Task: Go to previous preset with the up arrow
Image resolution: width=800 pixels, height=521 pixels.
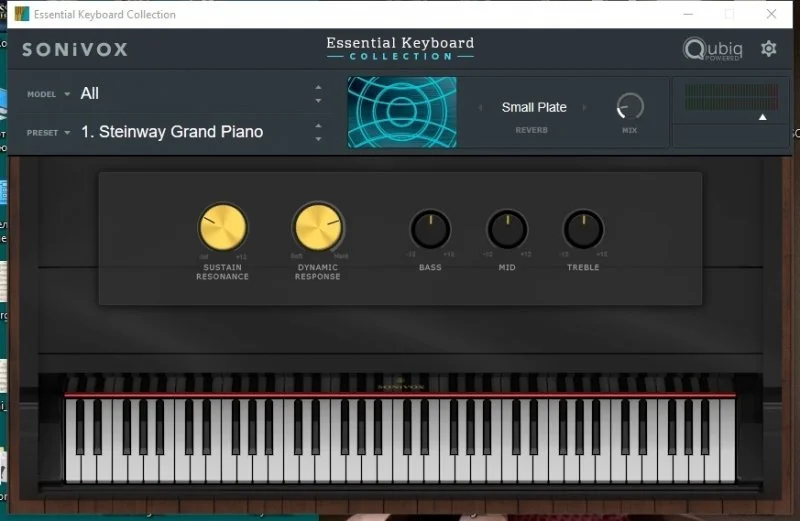Action: 318,126
